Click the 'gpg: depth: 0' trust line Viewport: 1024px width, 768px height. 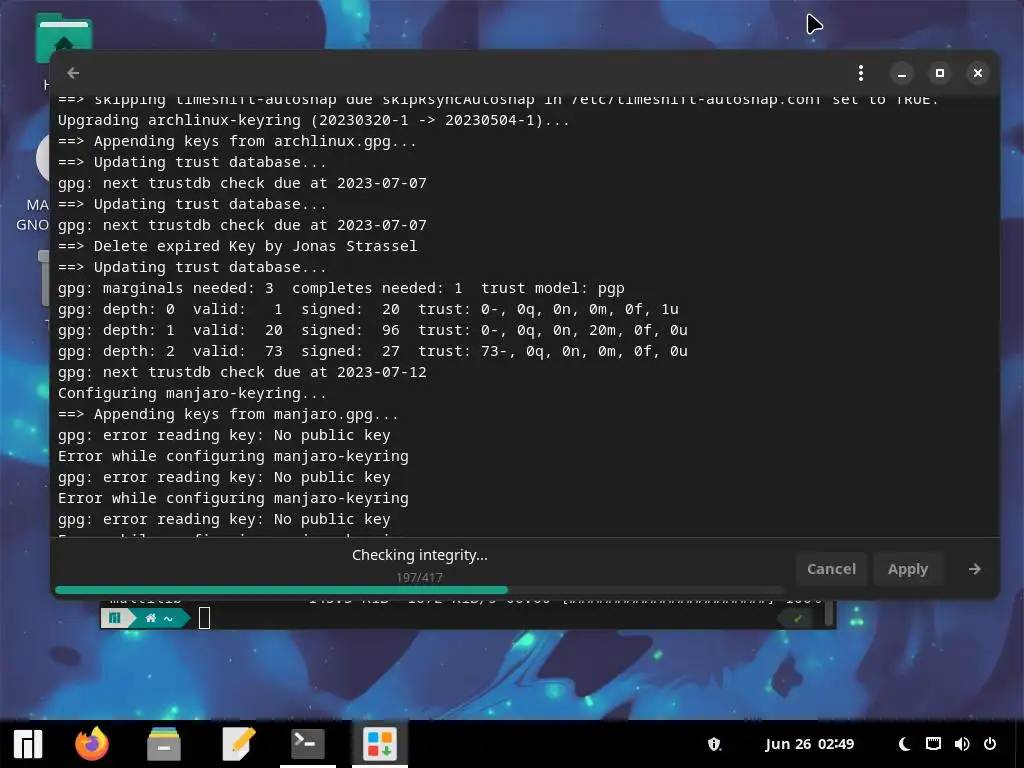point(368,309)
